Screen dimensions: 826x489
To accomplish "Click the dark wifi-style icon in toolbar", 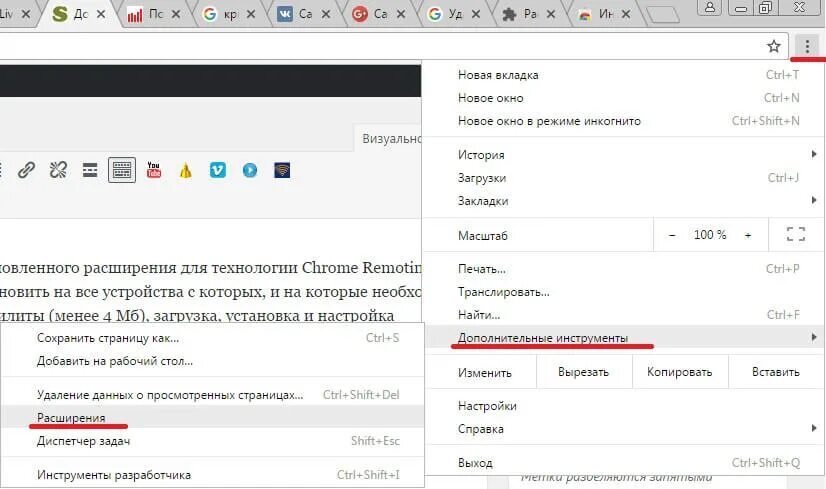I will (x=282, y=170).
